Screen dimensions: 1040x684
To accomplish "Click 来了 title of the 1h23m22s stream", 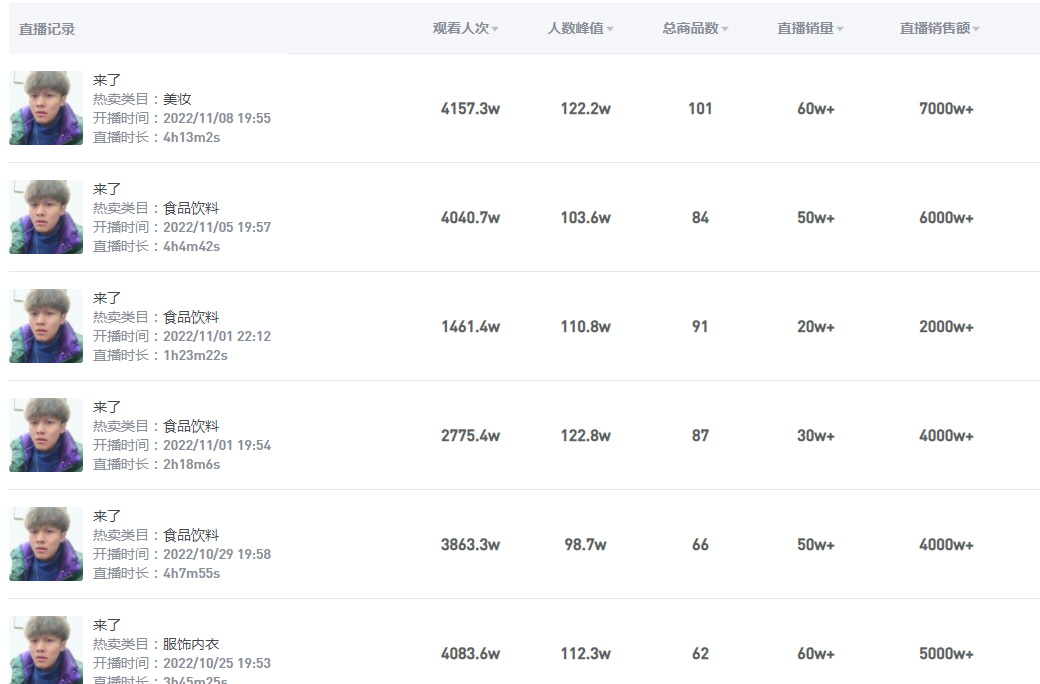I will coord(107,298).
